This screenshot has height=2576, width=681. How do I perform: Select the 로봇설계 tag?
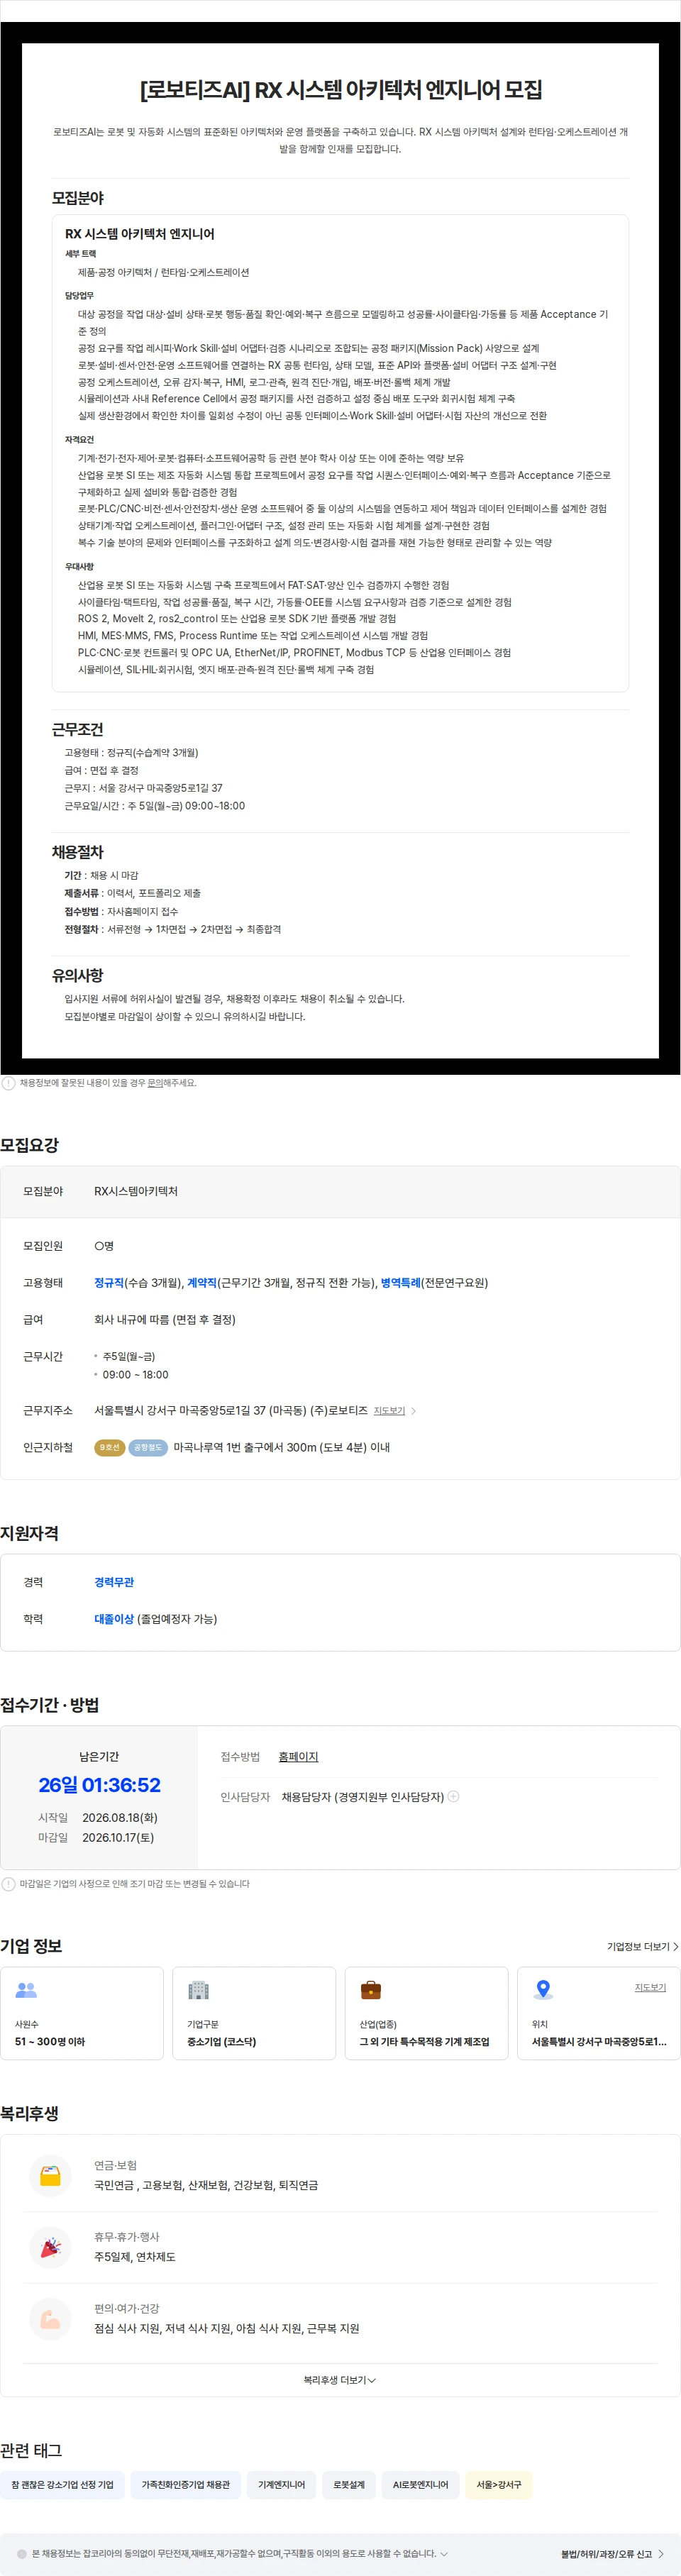349,2485
